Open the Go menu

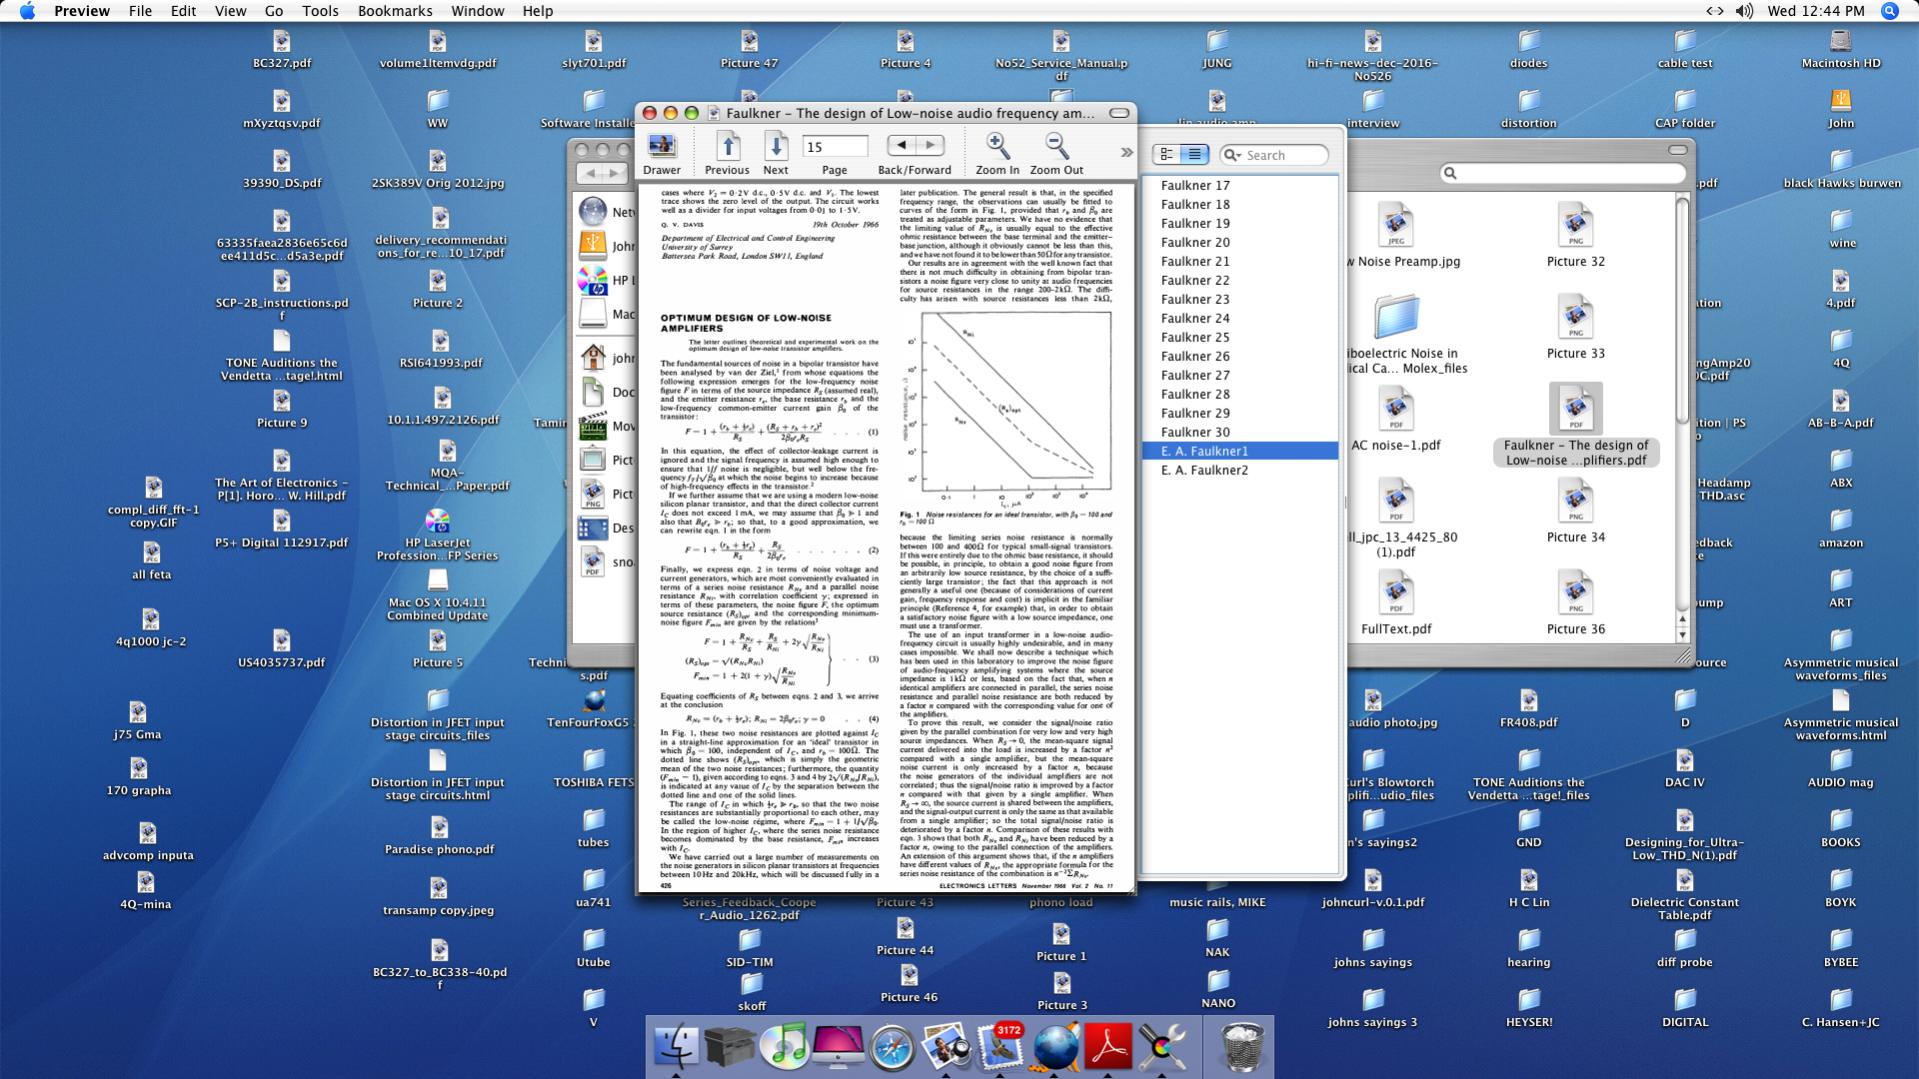[274, 11]
